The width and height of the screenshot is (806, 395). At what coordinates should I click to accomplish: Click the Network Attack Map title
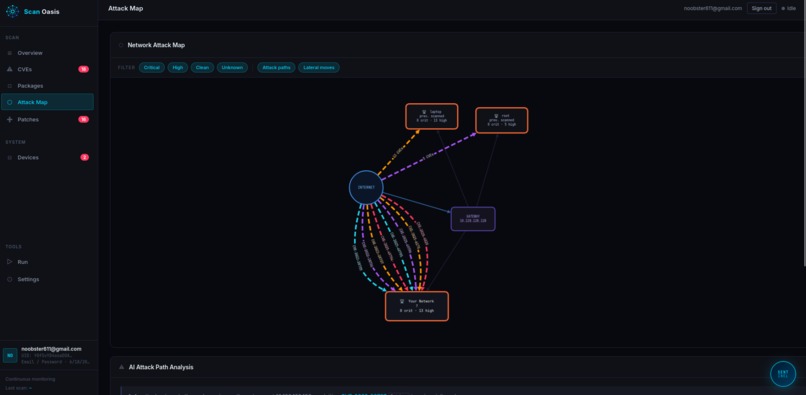[156, 45]
